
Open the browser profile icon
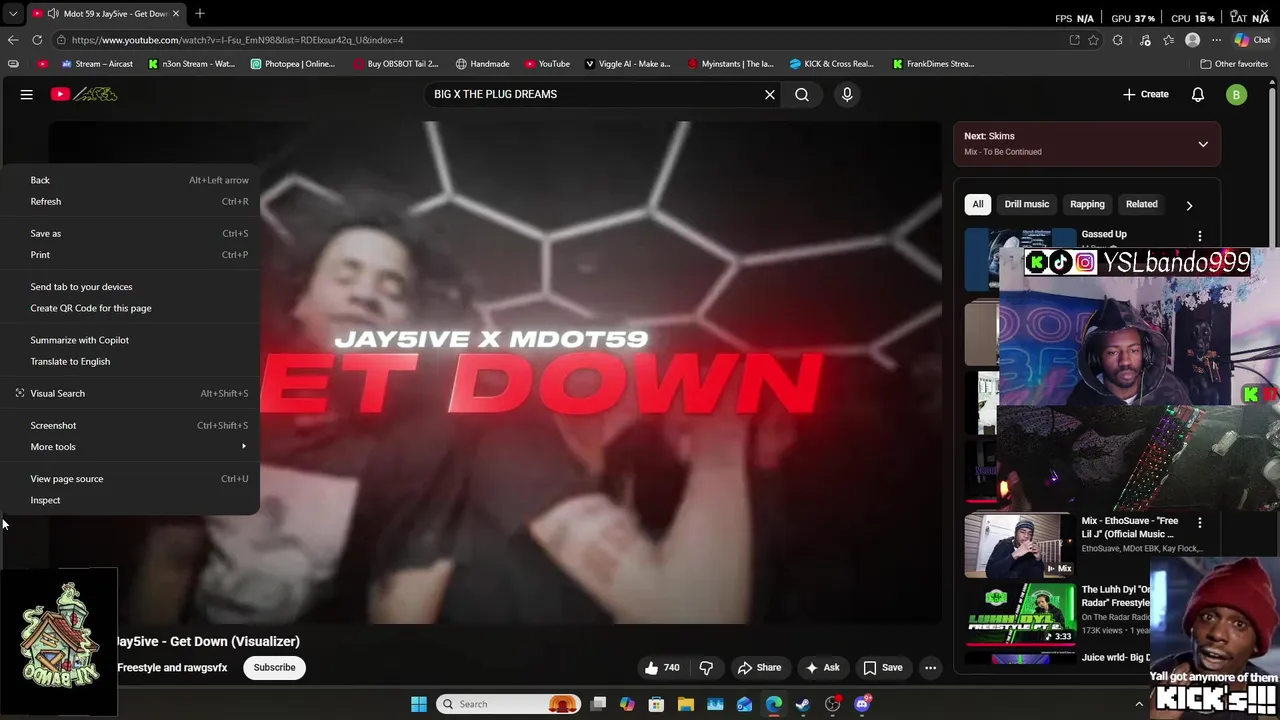[1192, 40]
